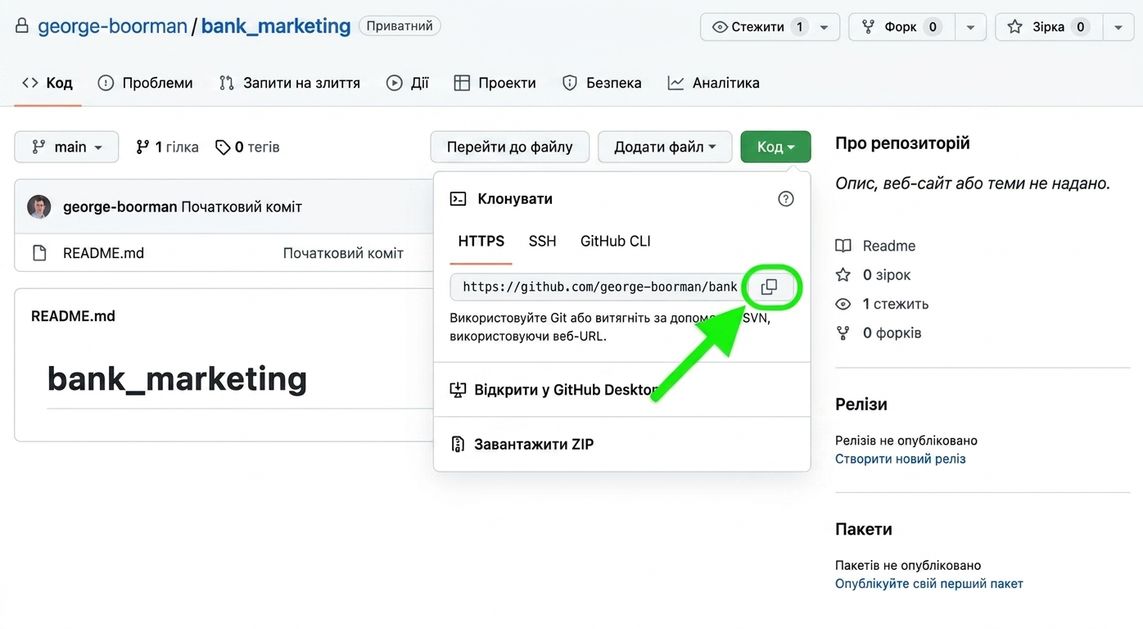
Task: Open the Проблеми tab
Action: [x=146, y=83]
